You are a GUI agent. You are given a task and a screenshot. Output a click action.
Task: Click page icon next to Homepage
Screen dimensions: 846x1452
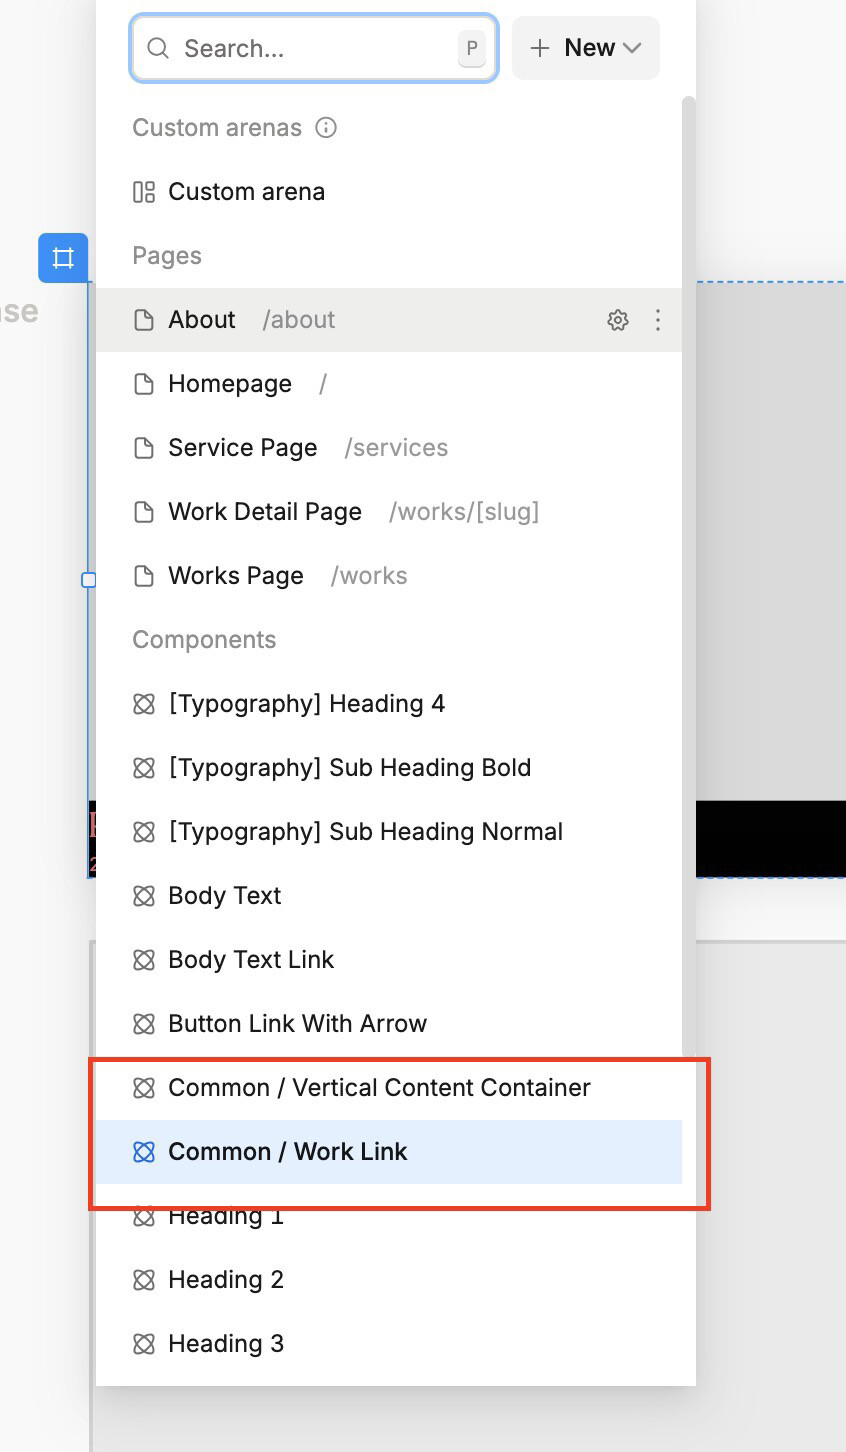click(x=144, y=384)
